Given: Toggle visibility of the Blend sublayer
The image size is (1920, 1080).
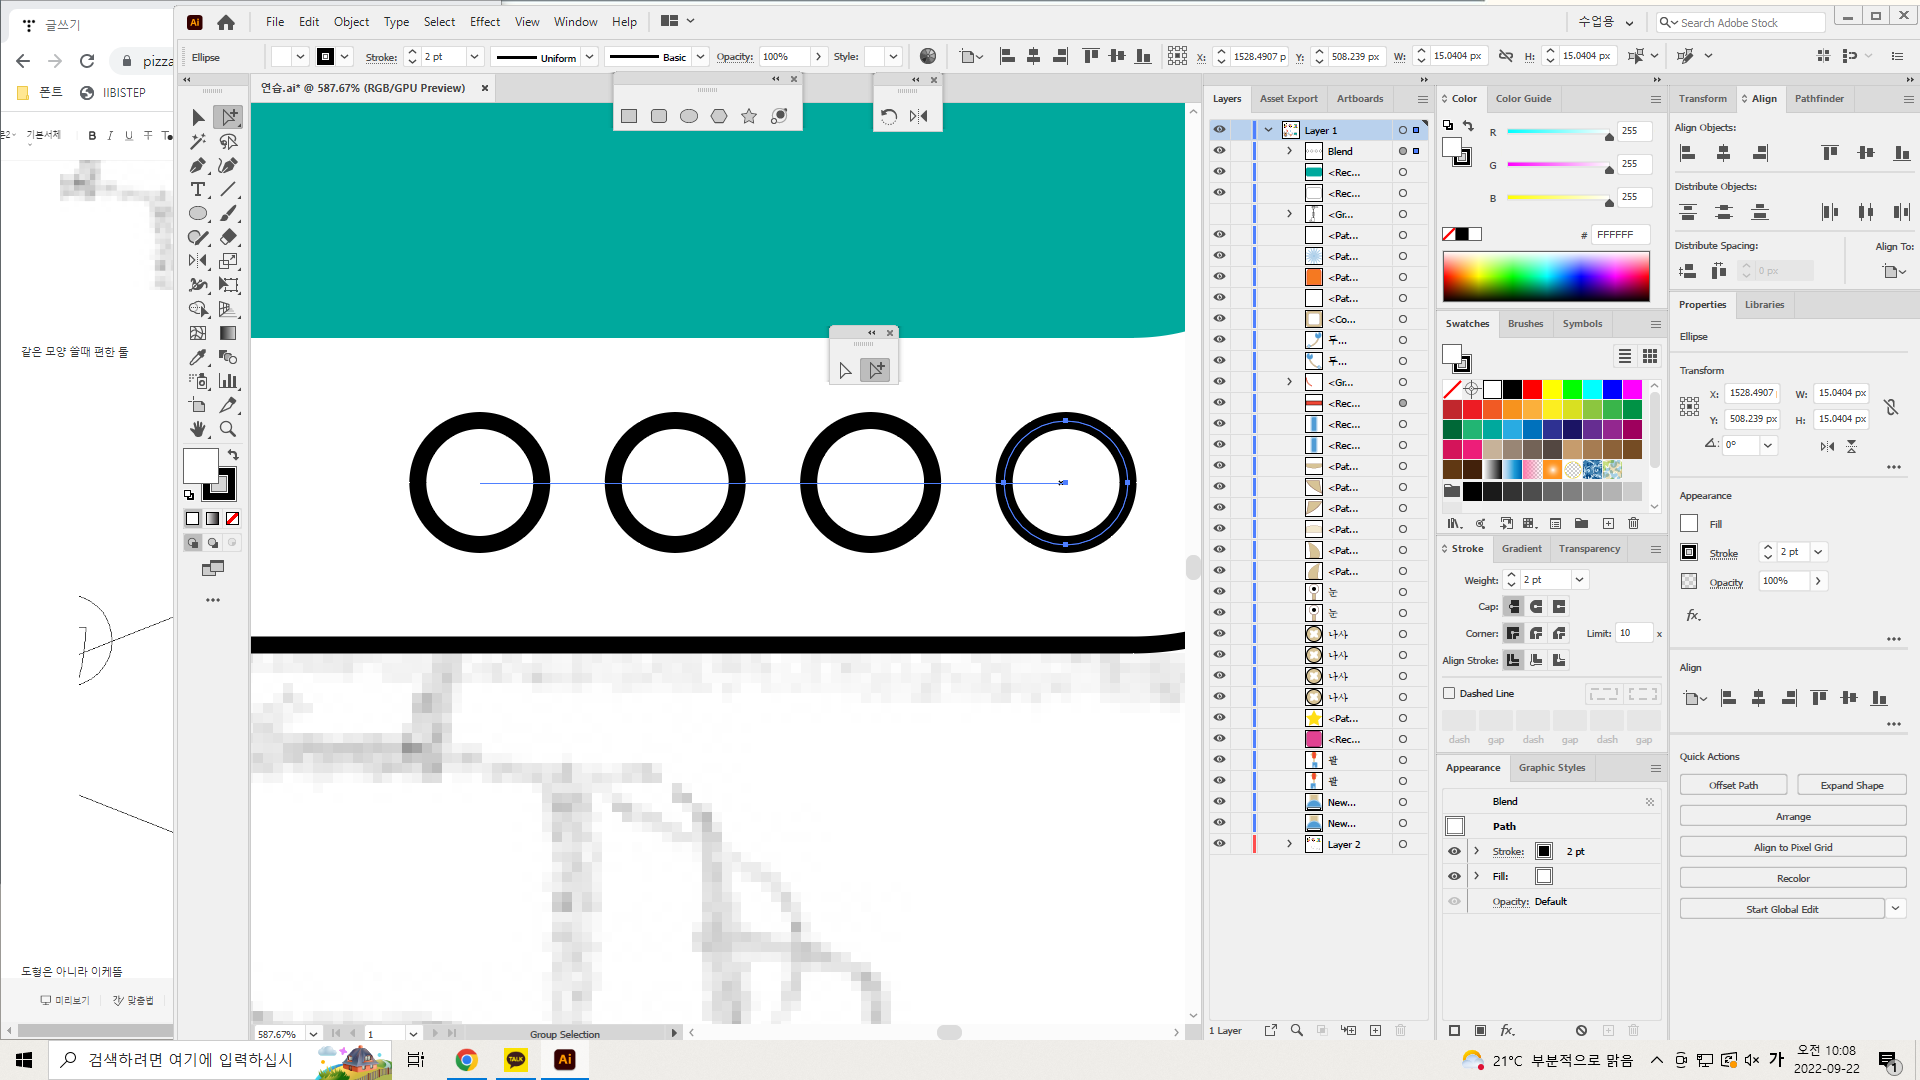Looking at the screenshot, I should 1219,151.
